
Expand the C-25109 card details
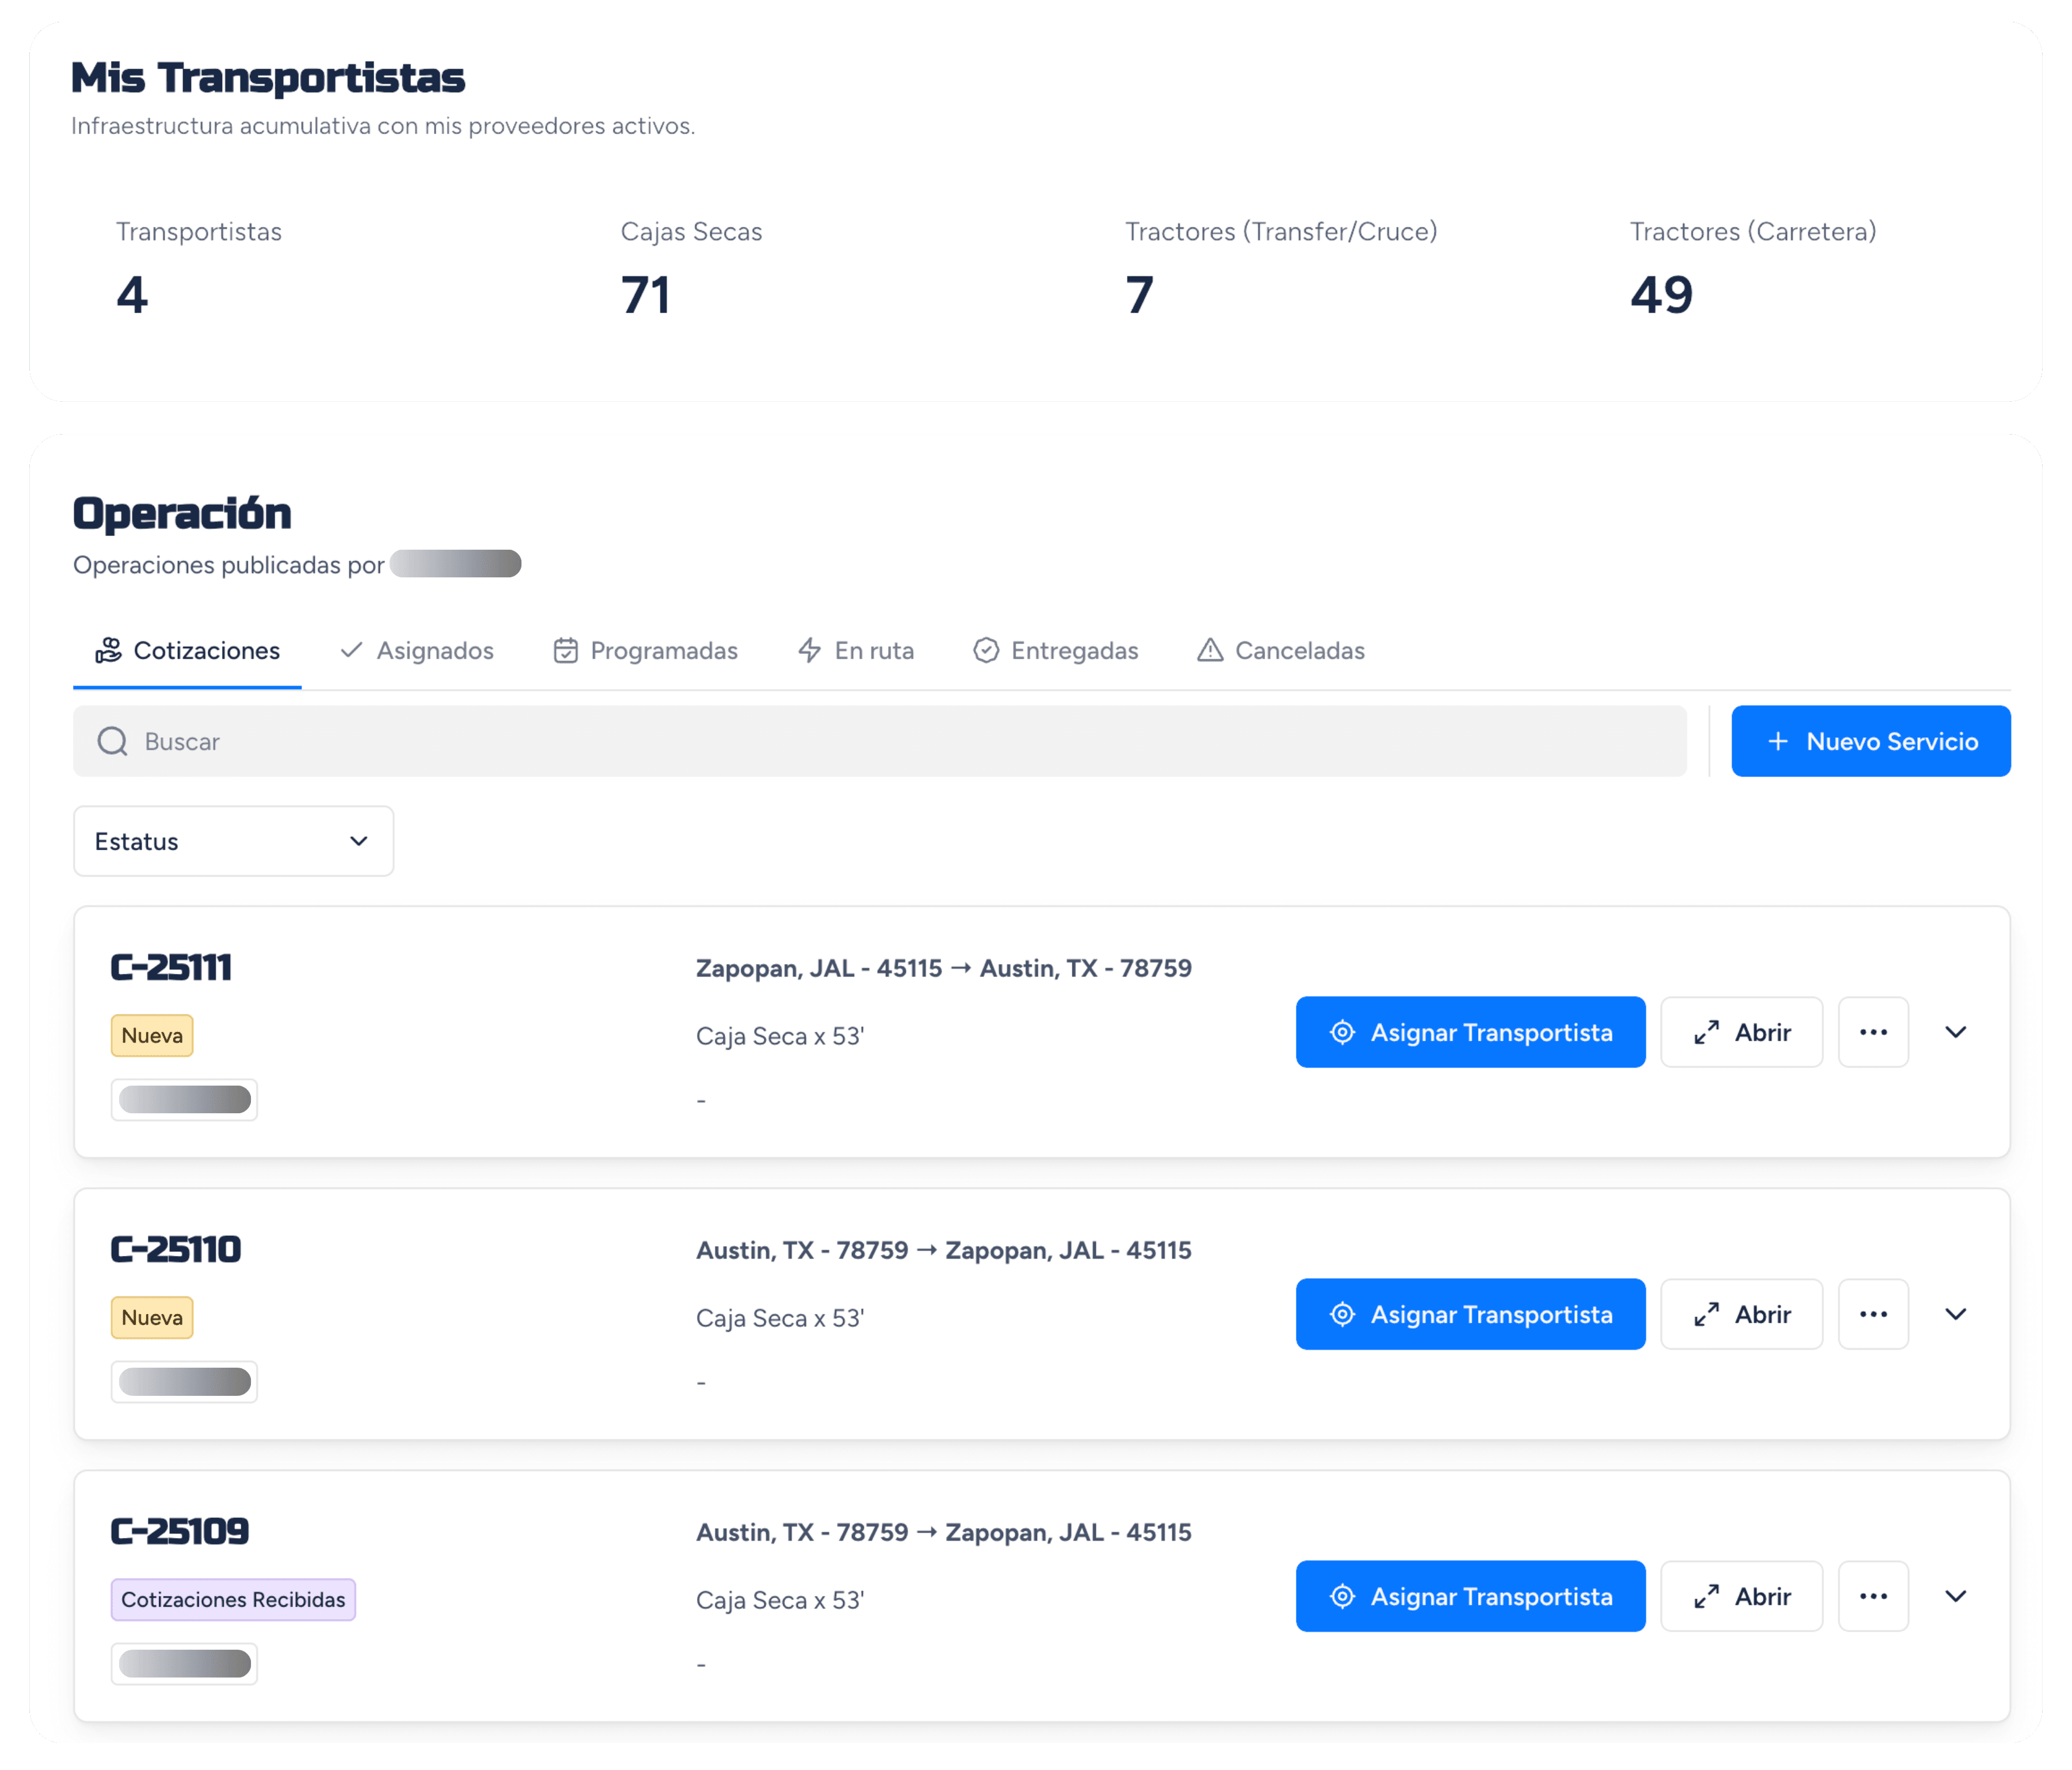[x=1956, y=1596]
